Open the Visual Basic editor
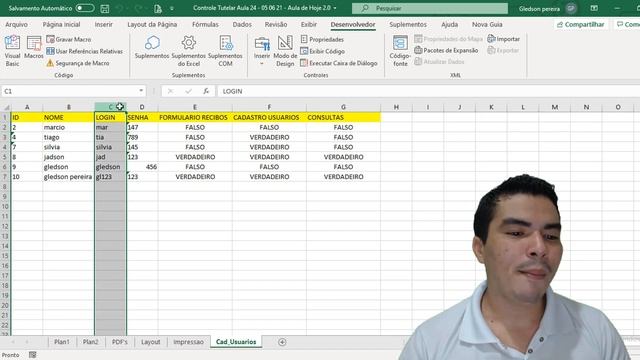 (x=12, y=51)
